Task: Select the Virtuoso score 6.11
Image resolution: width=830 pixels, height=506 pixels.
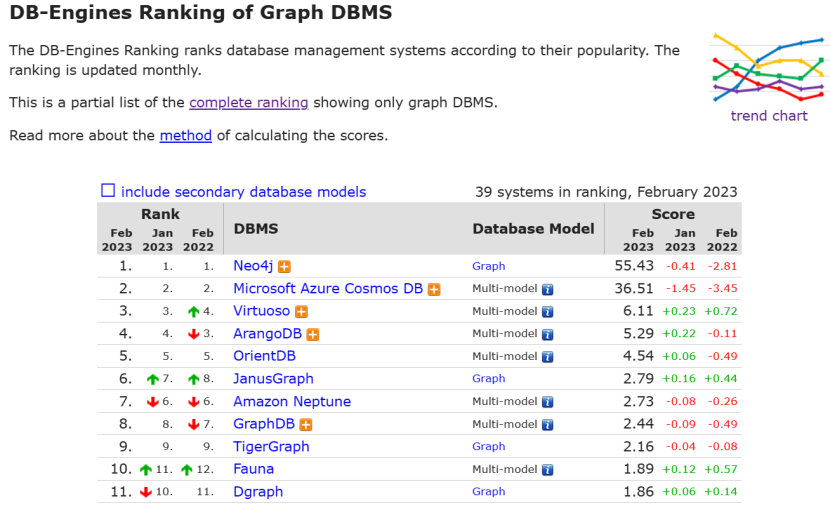Action: point(638,311)
